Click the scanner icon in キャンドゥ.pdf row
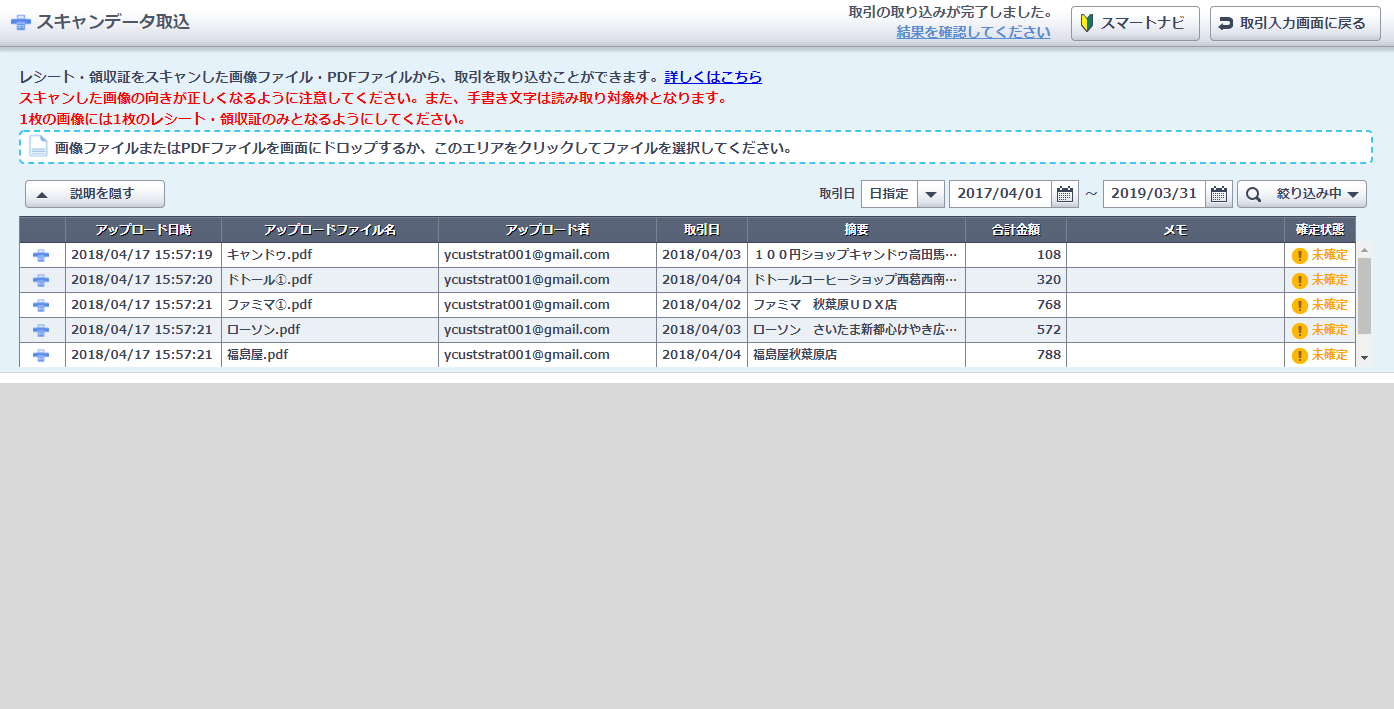 [41, 255]
